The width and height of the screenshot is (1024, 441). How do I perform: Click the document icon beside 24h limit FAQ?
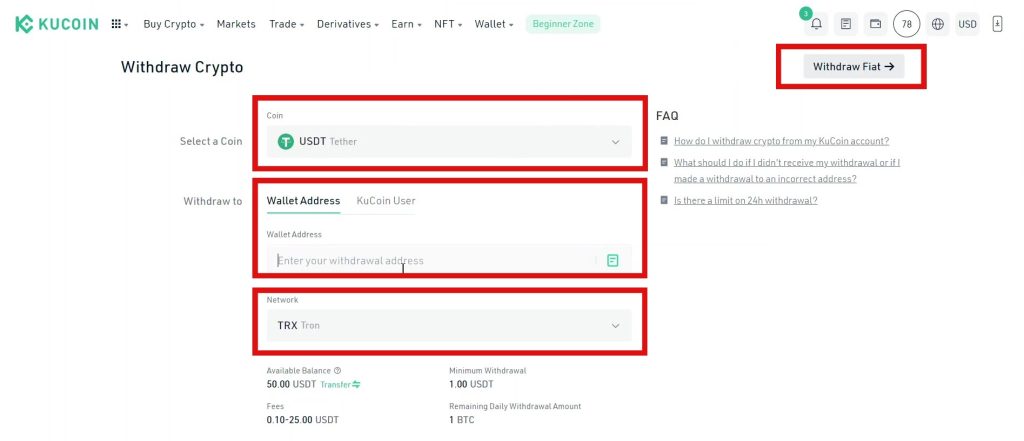664,200
